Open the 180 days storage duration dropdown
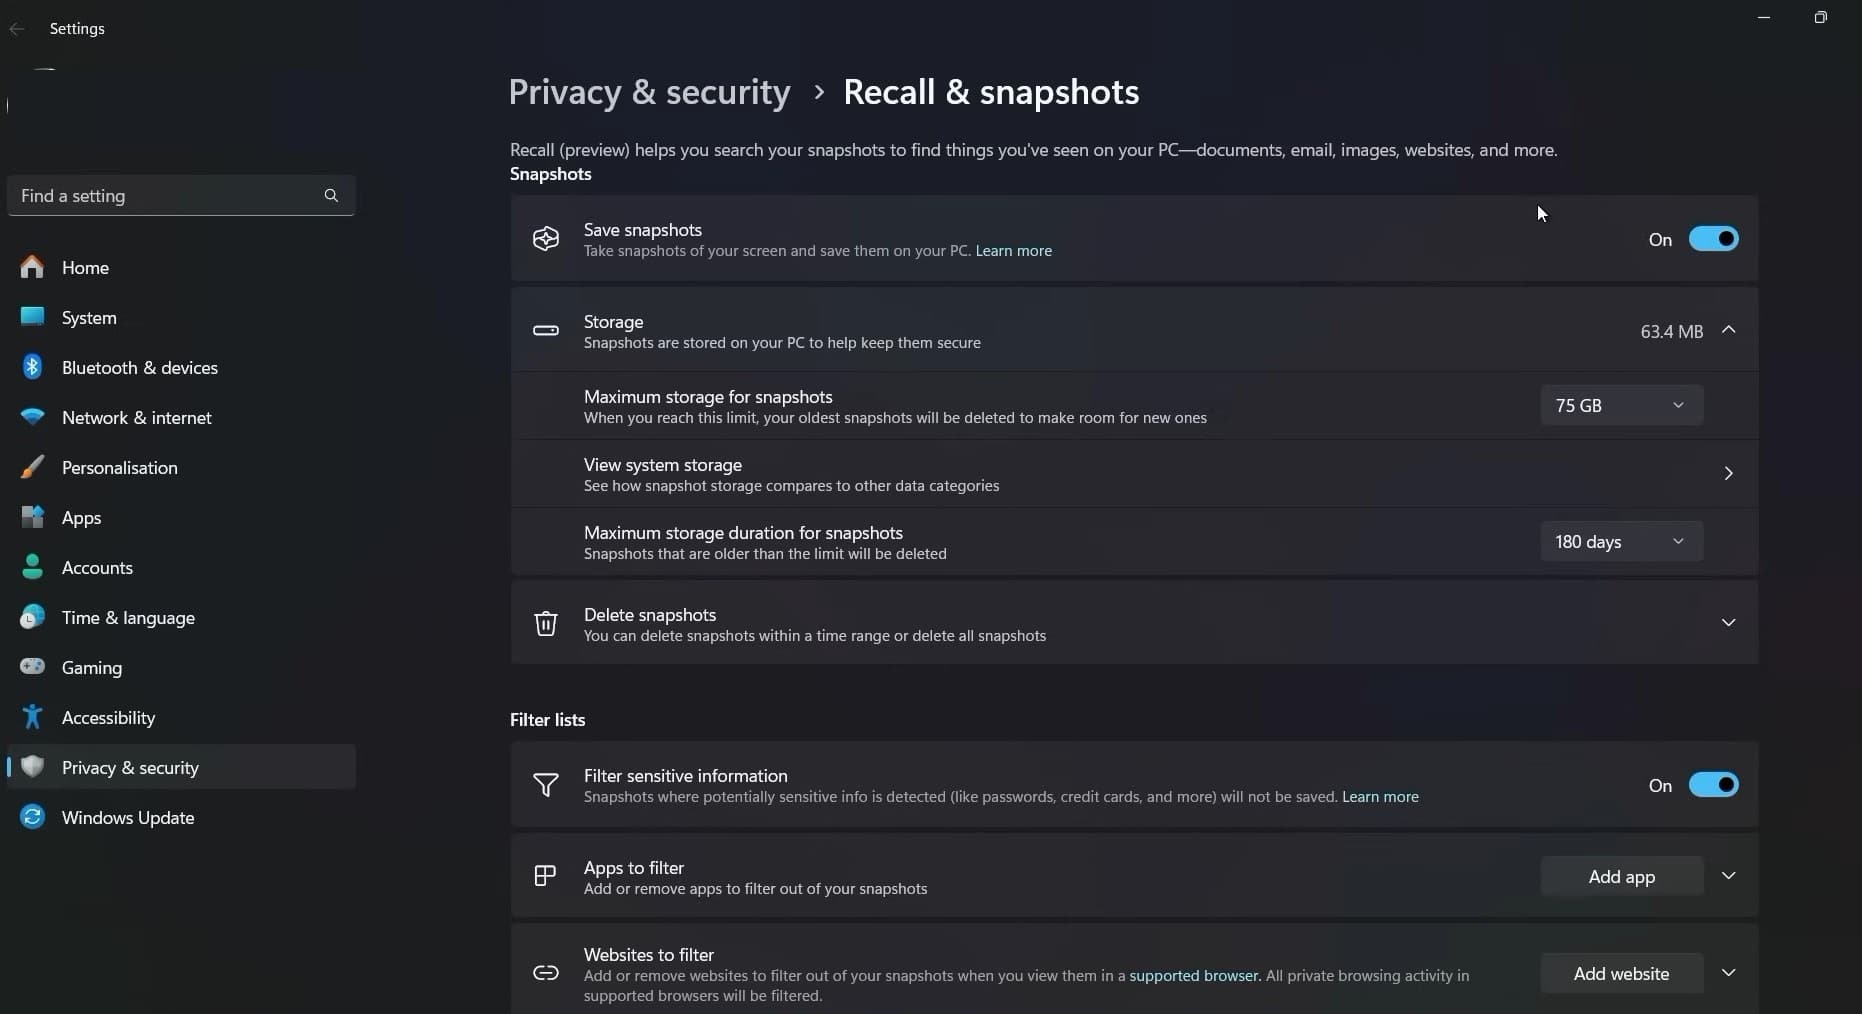Image resolution: width=1862 pixels, height=1014 pixels. point(1621,541)
